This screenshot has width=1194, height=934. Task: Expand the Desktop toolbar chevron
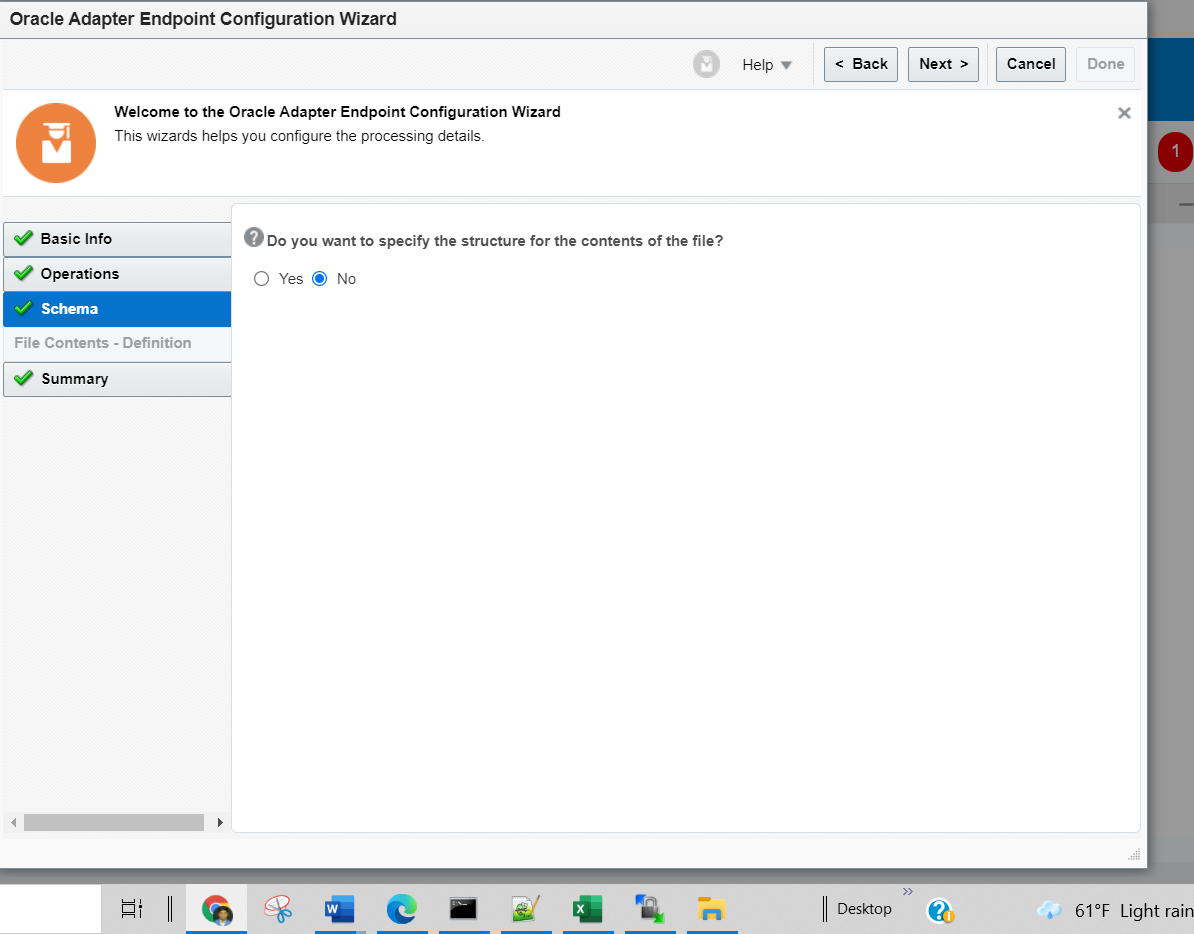coord(908,891)
